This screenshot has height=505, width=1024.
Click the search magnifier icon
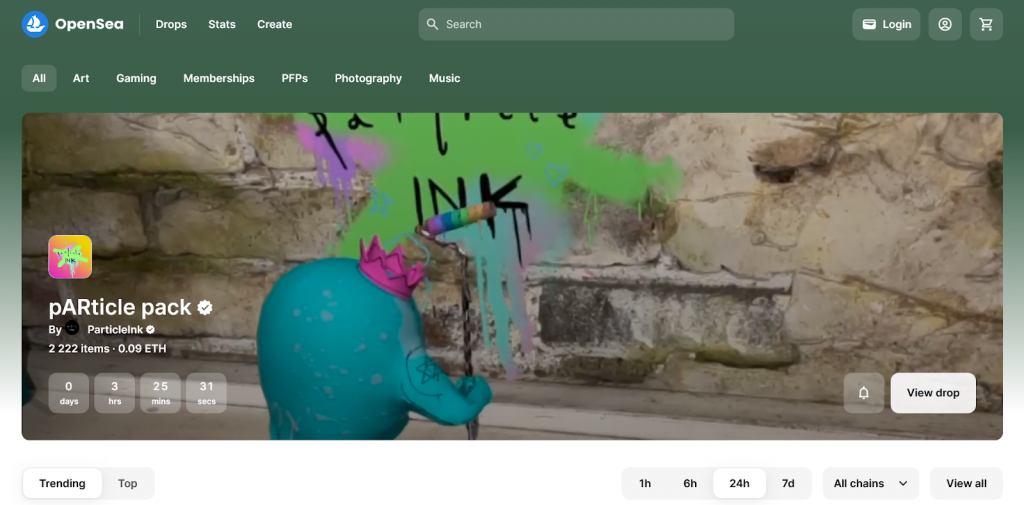[x=432, y=24]
